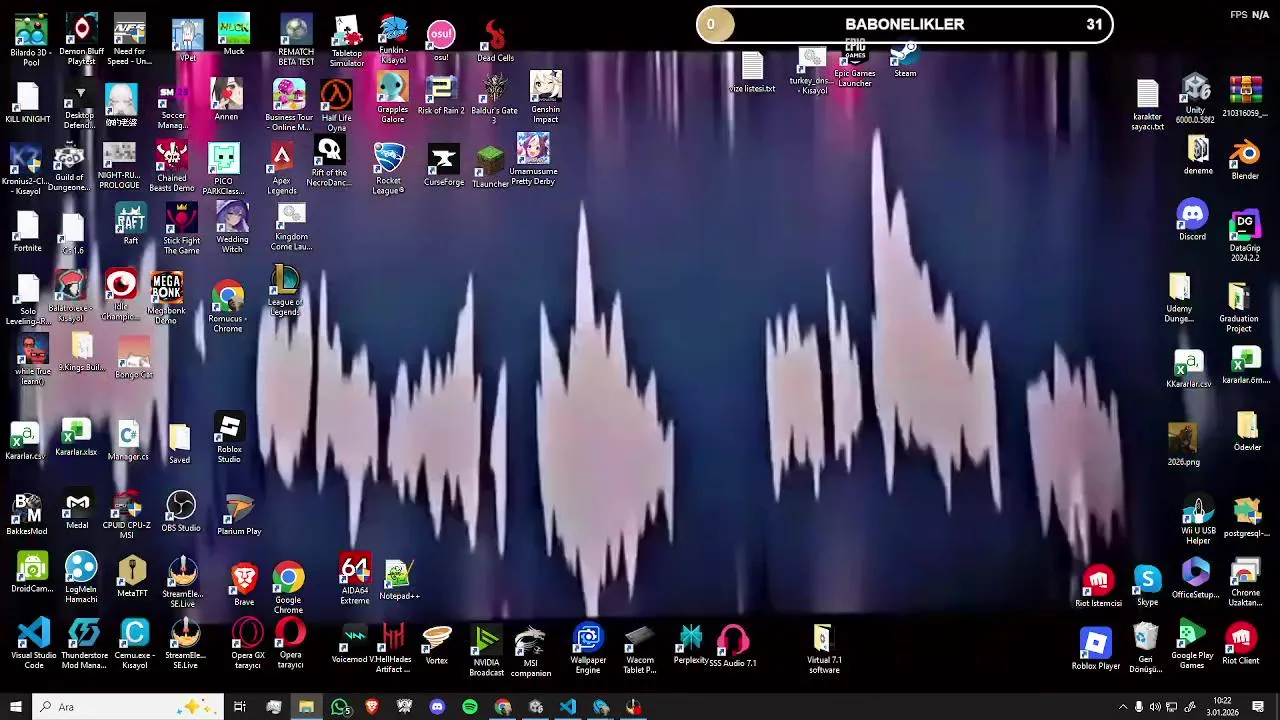The width and height of the screenshot is (1280, 720).
Task: Open the Notepad++ desktop icon
Action: [399, 580]
